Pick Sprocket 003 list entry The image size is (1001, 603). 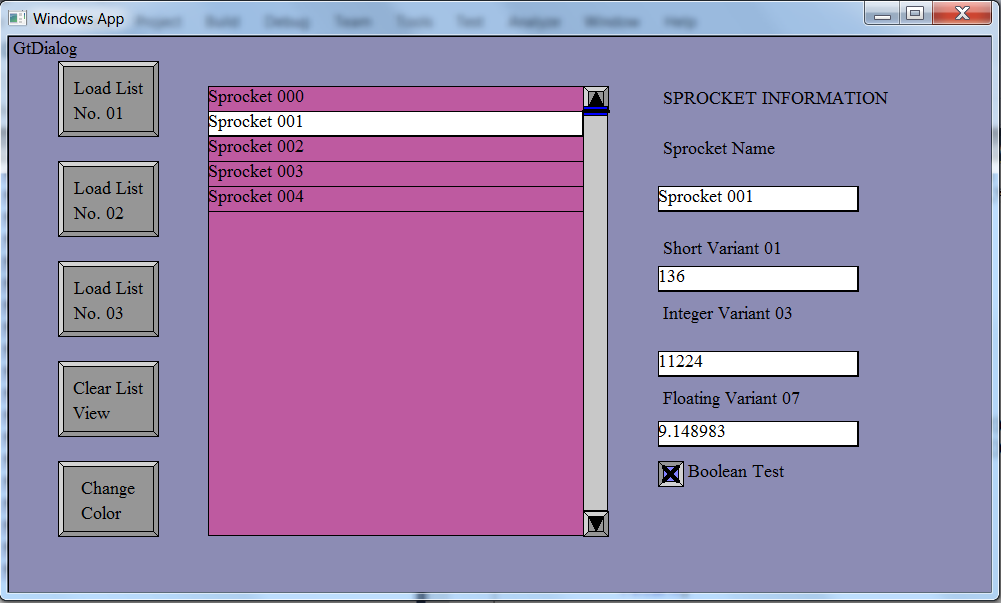395,173
